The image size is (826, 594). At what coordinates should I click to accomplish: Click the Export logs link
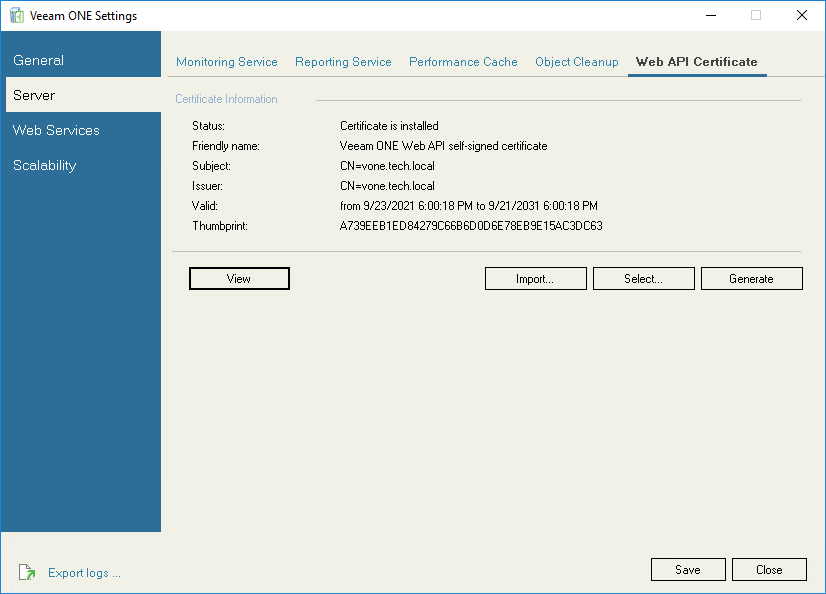pyautogui.click(x=84, y=572)
